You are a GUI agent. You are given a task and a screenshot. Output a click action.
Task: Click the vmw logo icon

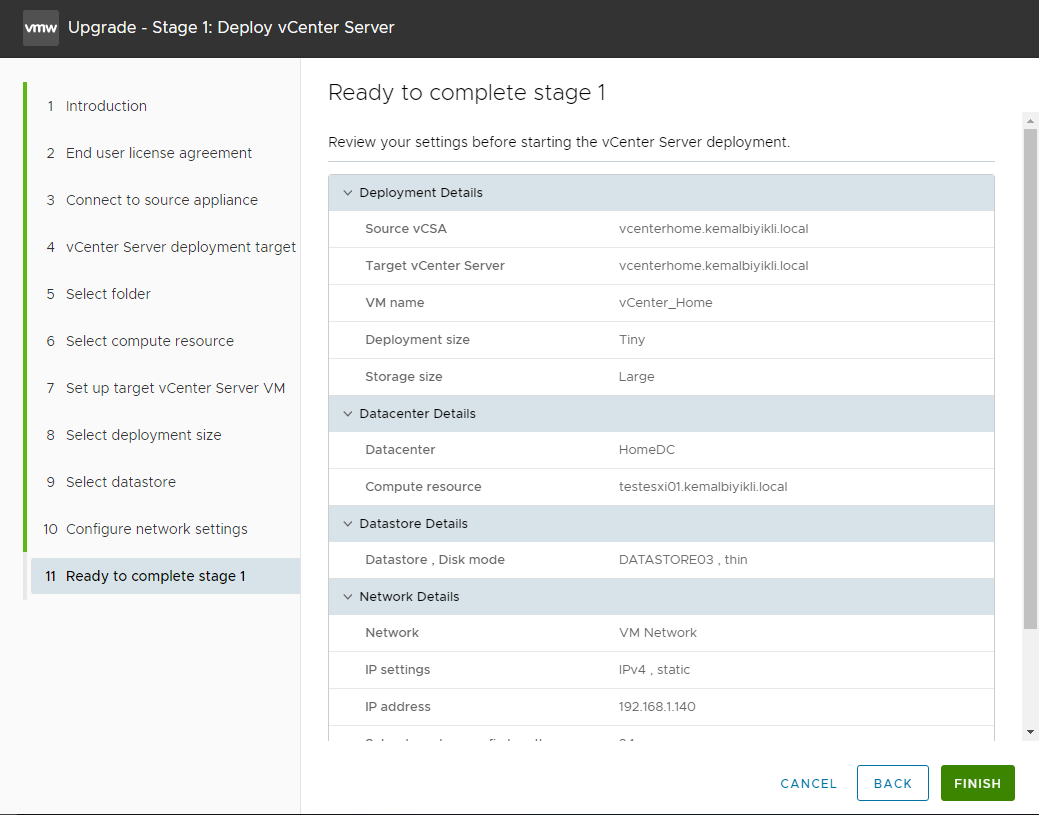pyautogui.click(x=40, y=28)
